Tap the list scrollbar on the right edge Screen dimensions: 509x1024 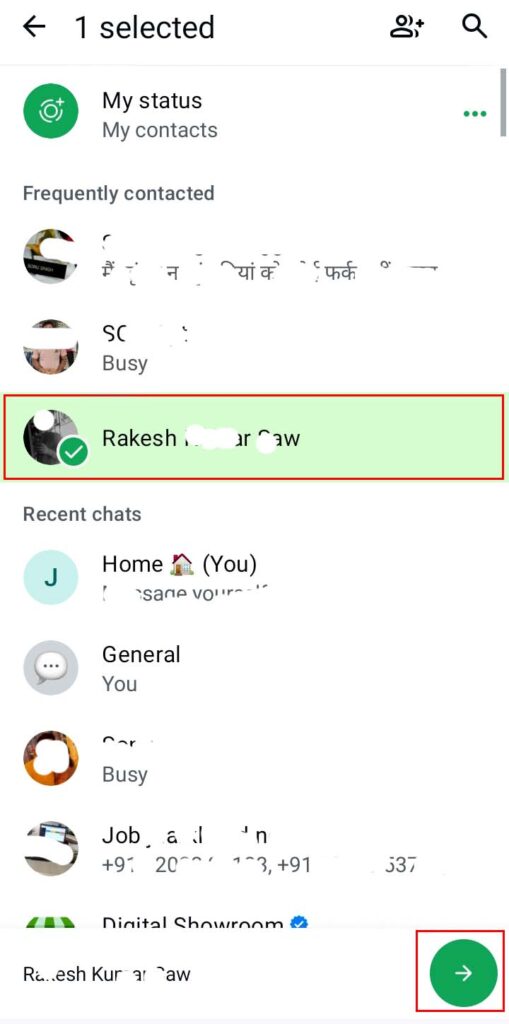[502, 101]
